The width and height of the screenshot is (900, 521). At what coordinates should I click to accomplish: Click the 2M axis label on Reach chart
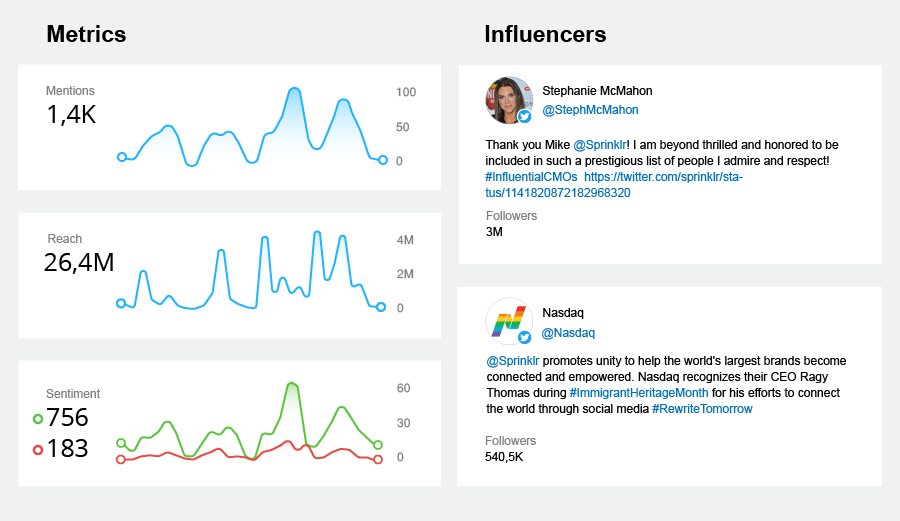tap(405, 274)
